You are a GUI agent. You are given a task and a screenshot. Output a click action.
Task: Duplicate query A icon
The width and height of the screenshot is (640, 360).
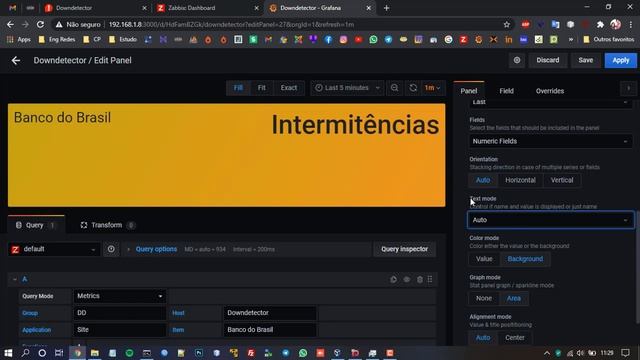(393, 279)
